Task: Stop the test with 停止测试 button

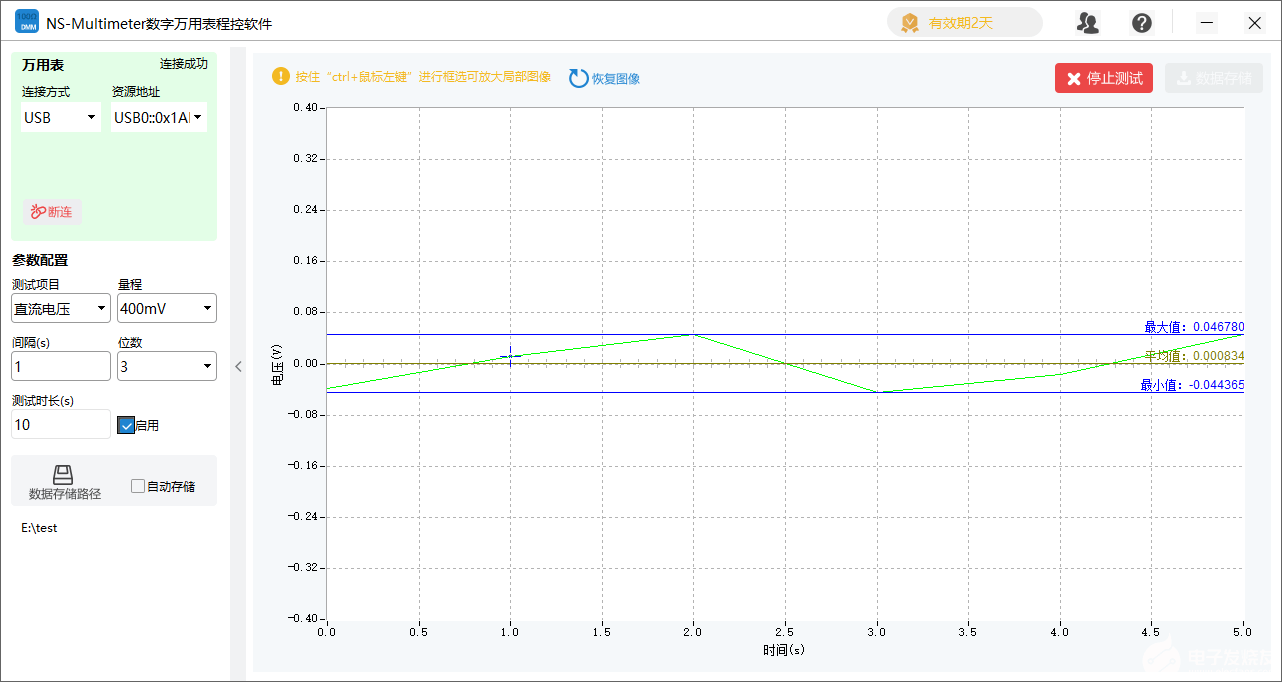Action: [1104, 78]
